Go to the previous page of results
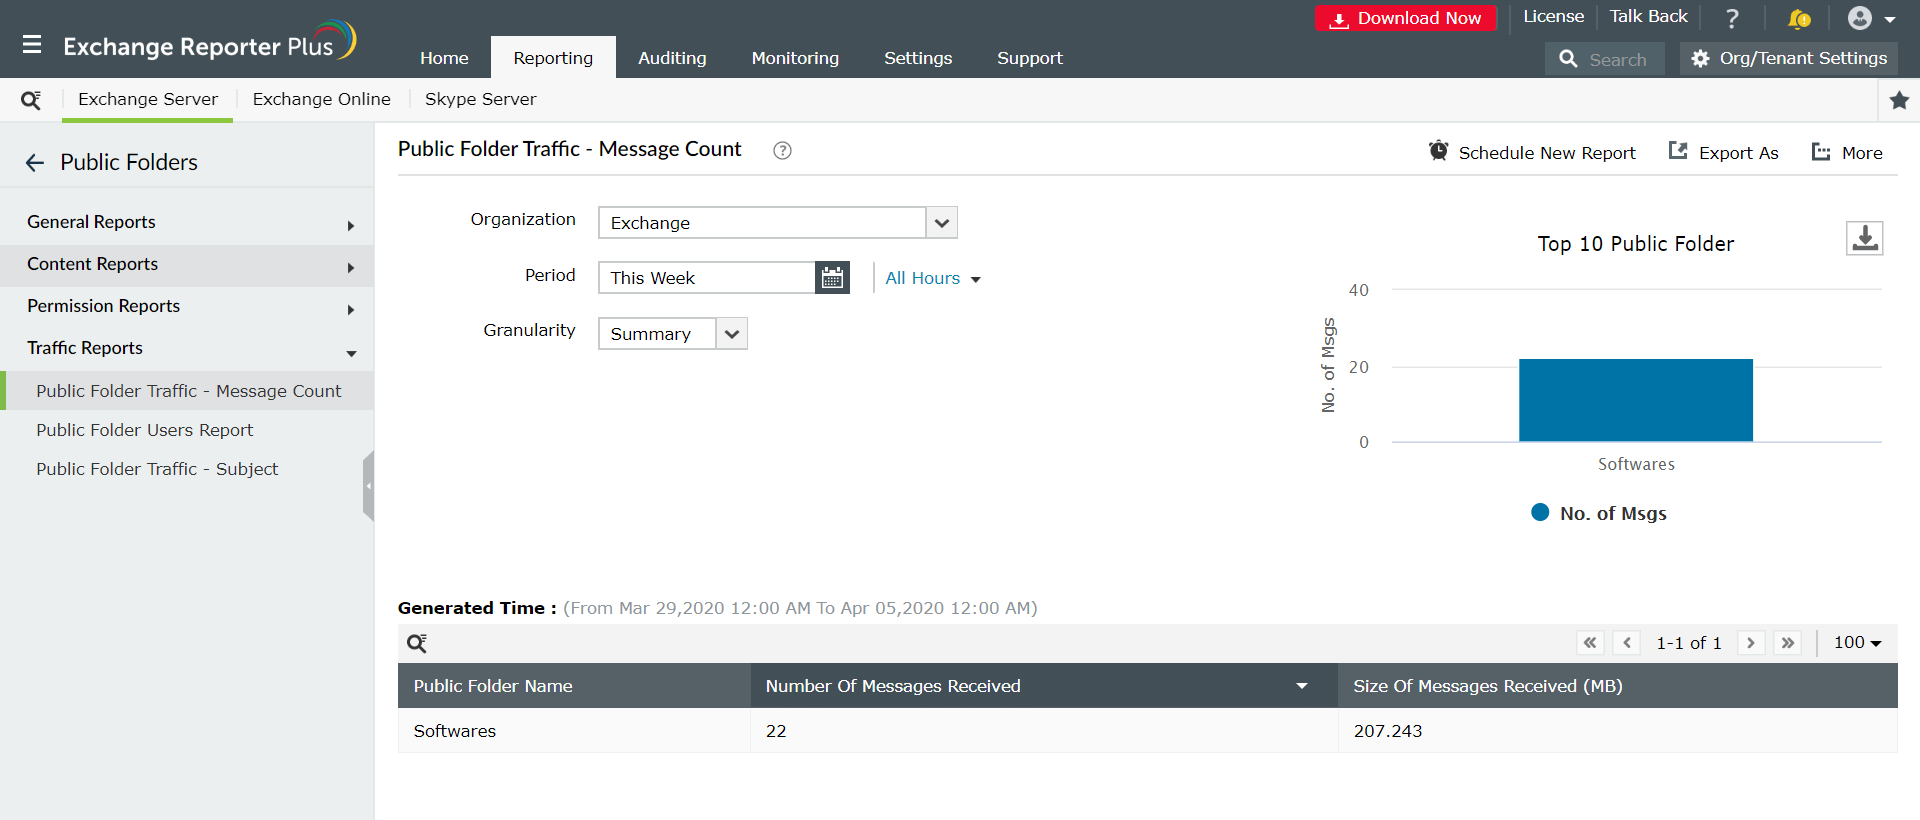Image resolution: width=1920 pixels, height=820 pixels. (1627, 643)
